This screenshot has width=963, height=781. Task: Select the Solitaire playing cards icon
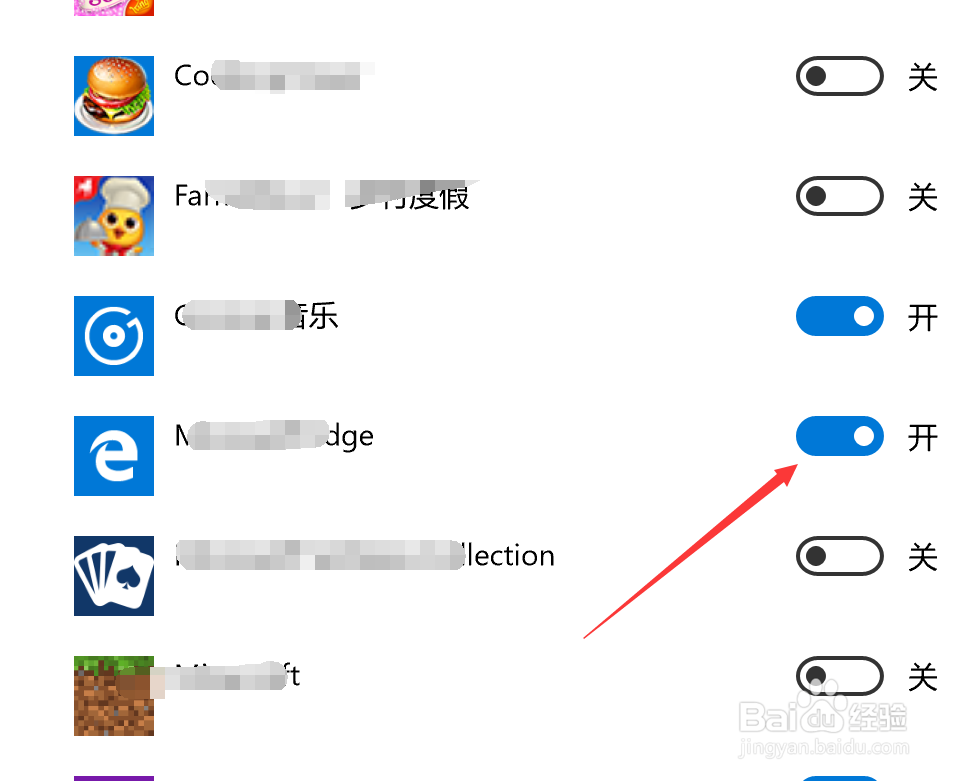coord(114,575)
